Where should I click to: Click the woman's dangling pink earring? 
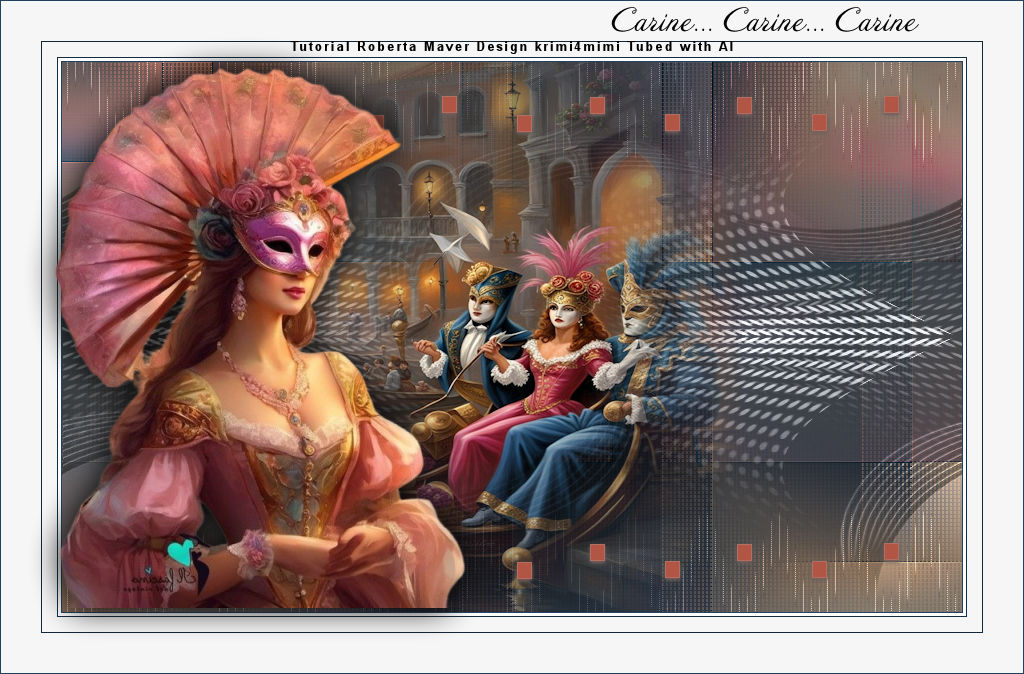click(x=239, y=299)
